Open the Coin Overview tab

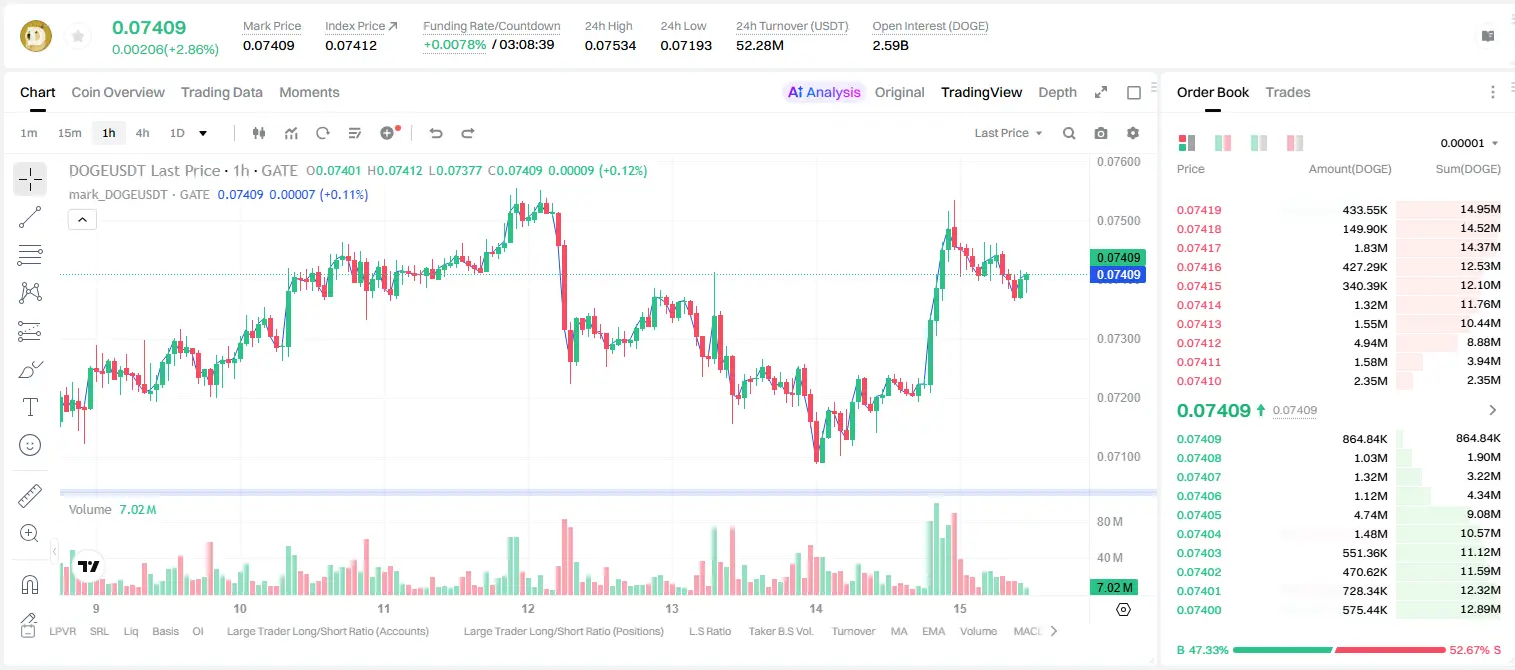click(x=118, y=92)
